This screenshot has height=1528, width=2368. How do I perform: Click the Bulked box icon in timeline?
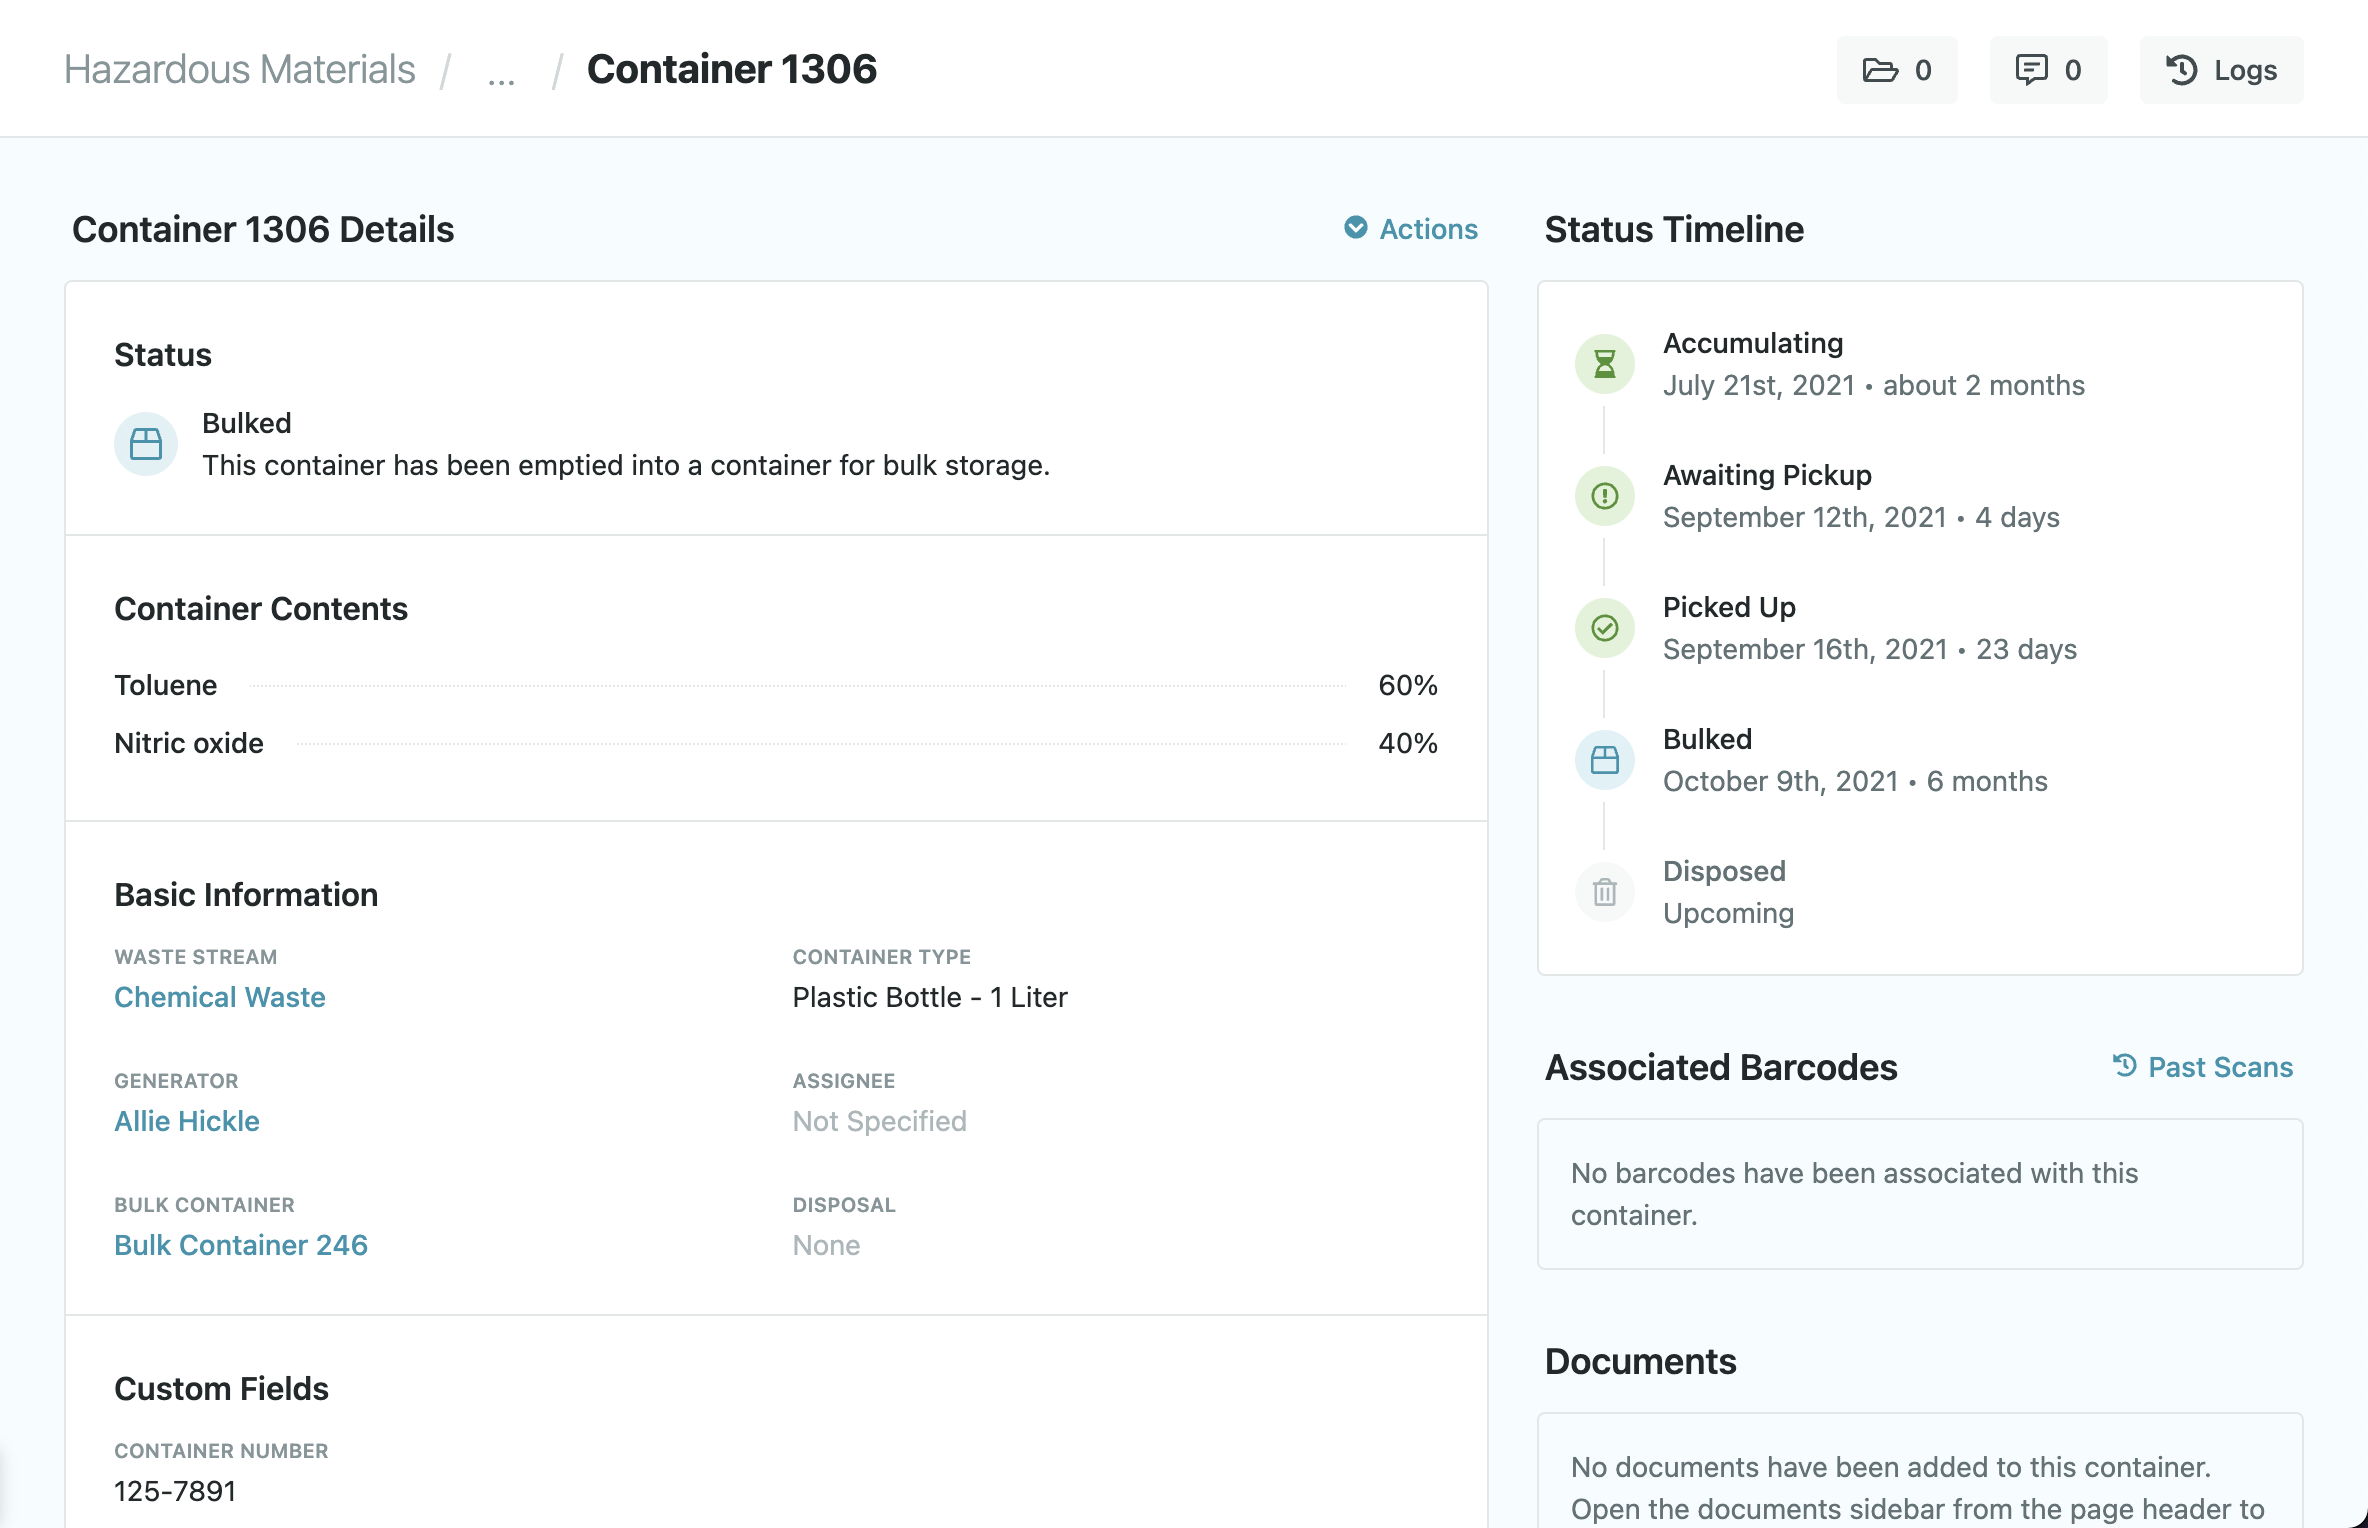coord(1604,760)
